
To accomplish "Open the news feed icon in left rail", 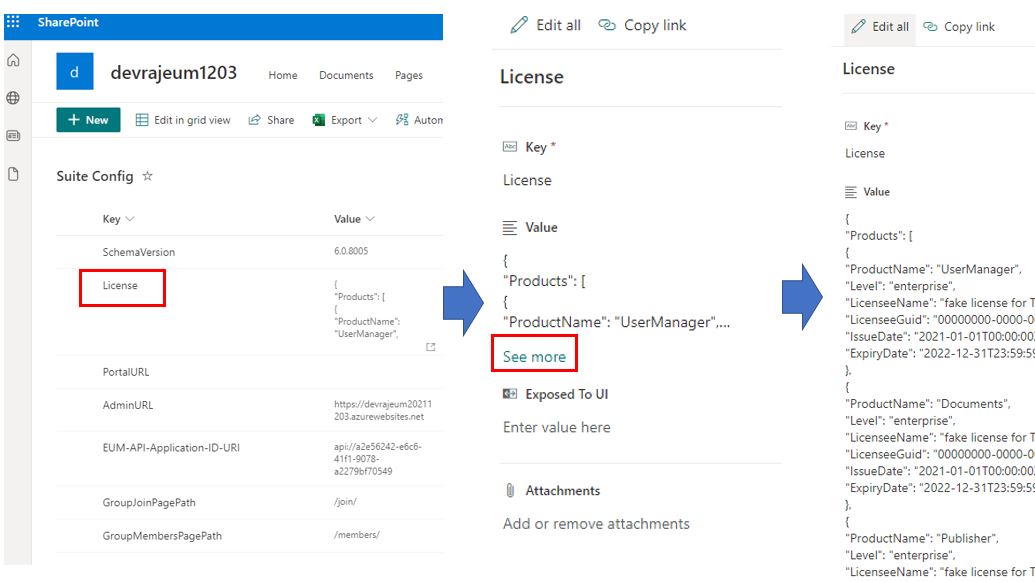I will 13,135.
